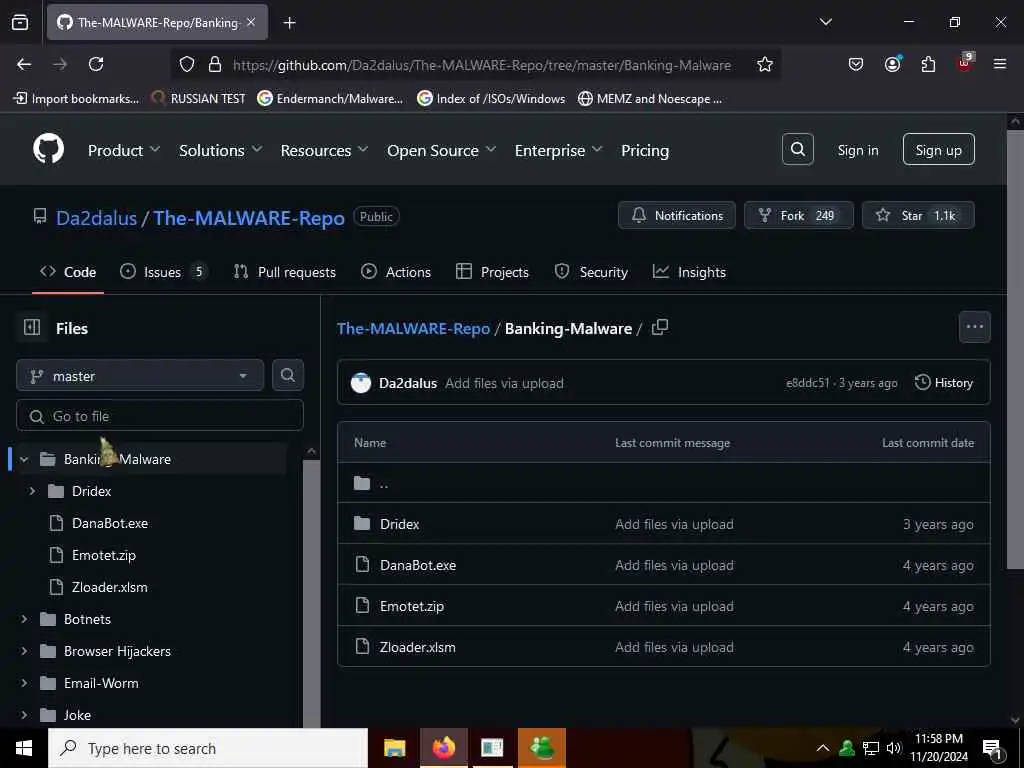This screenshot has height=768, width=1024.
Task: Expand the Joke folder in tree
Action: pyautogui.click(x=24, y=715)
